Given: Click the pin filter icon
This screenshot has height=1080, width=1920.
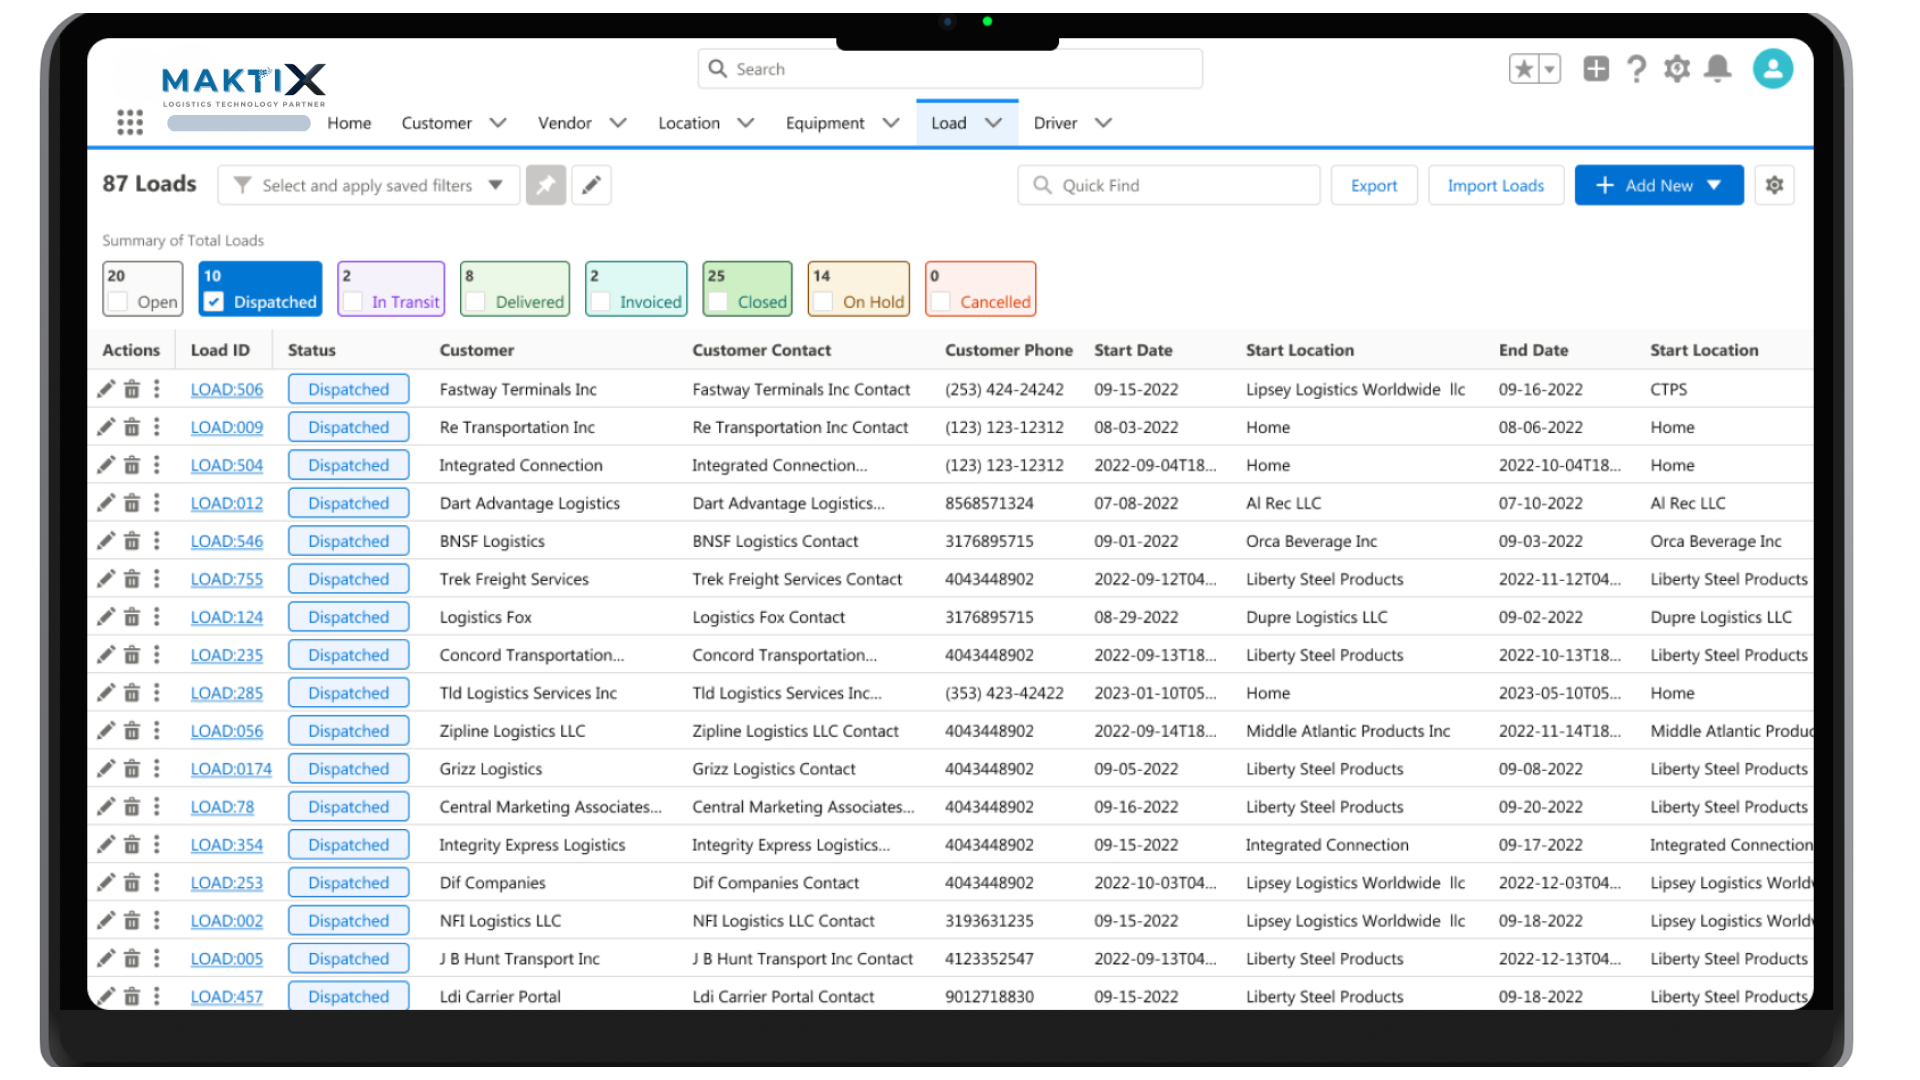Looking at the screenshot, I should 546,185.
